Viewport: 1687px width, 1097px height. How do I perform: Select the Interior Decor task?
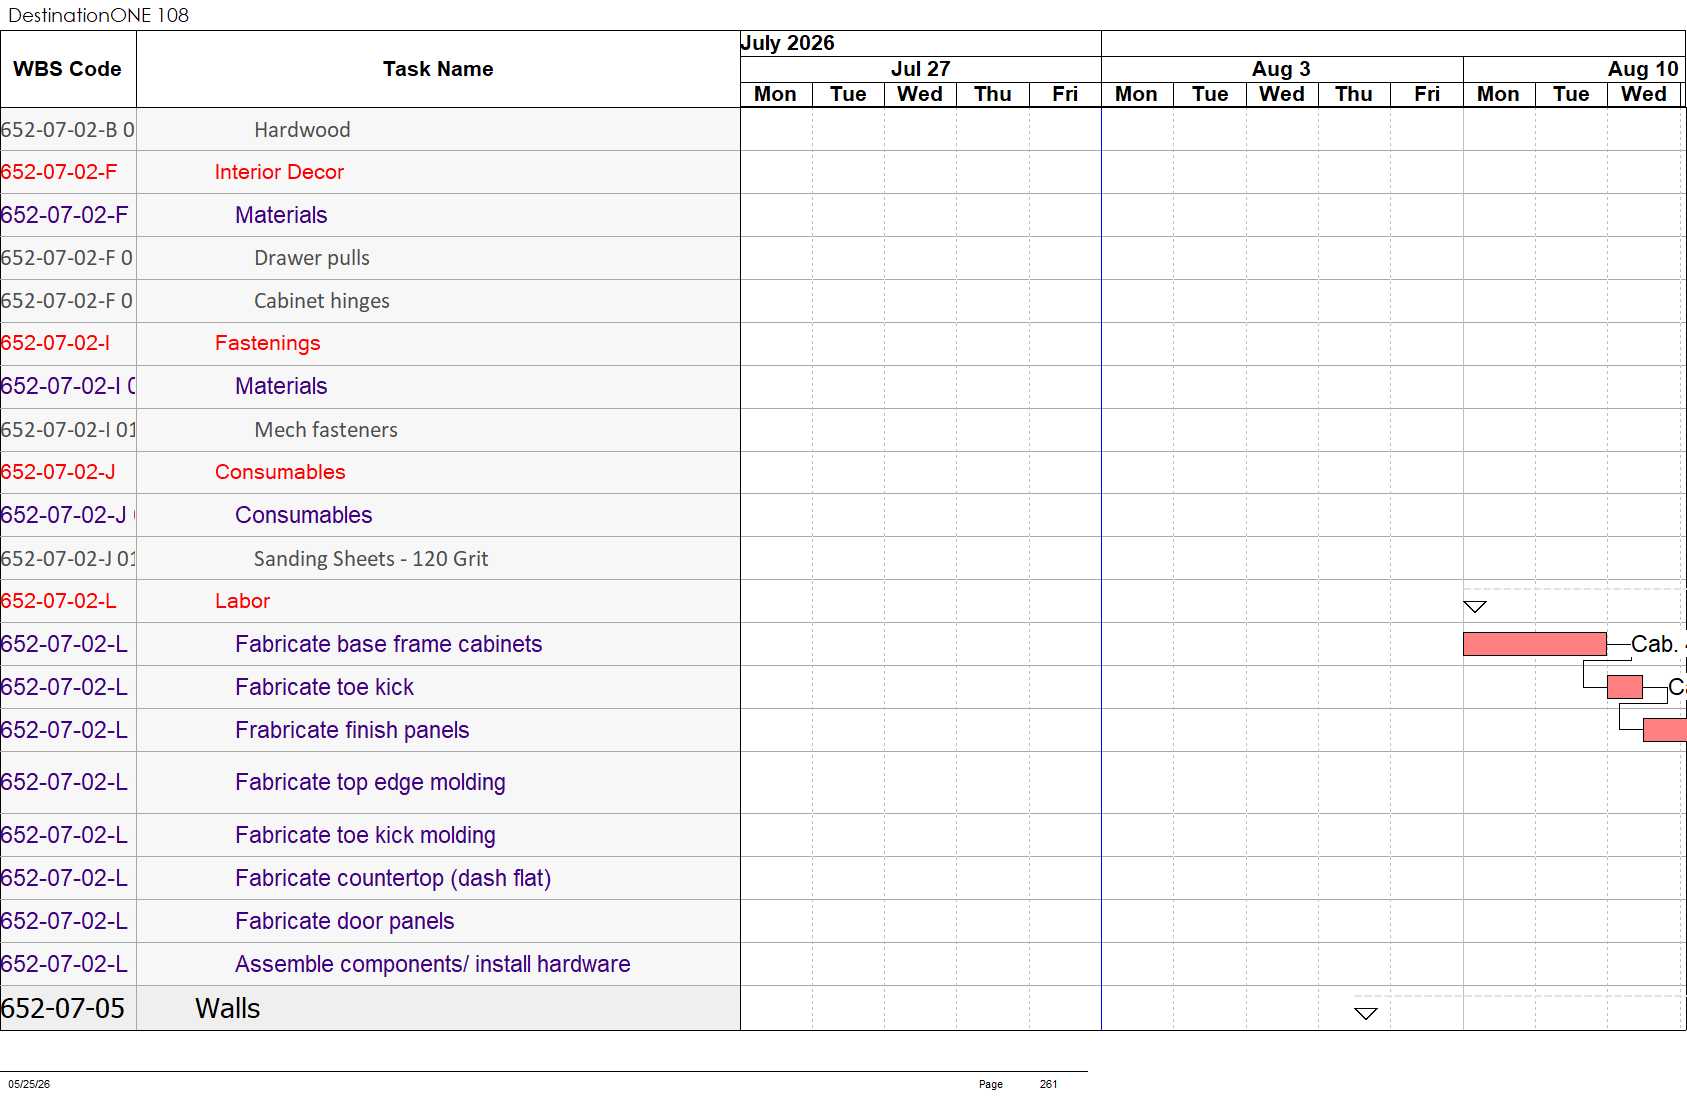coord(279,172)
